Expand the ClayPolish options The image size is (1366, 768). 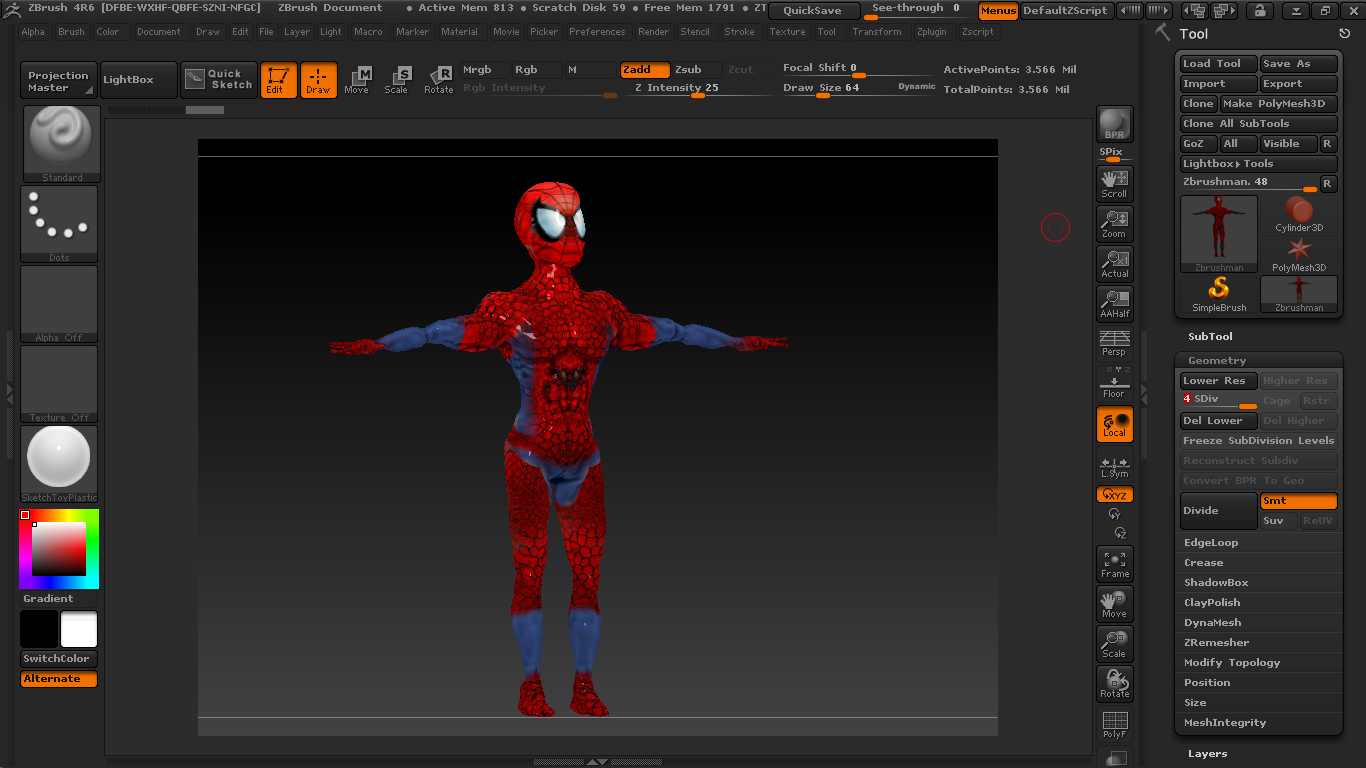(1212, 603)
